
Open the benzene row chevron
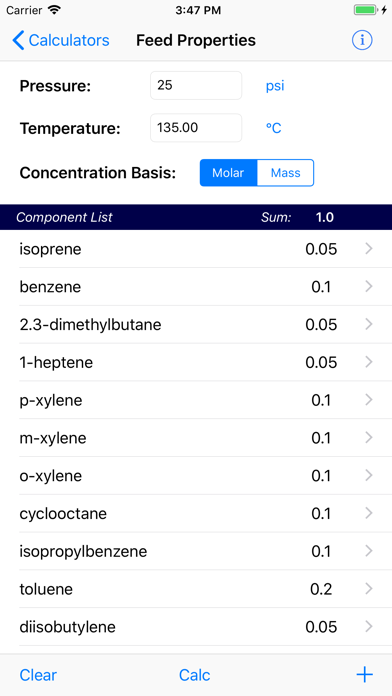click(x=368, y=287)
